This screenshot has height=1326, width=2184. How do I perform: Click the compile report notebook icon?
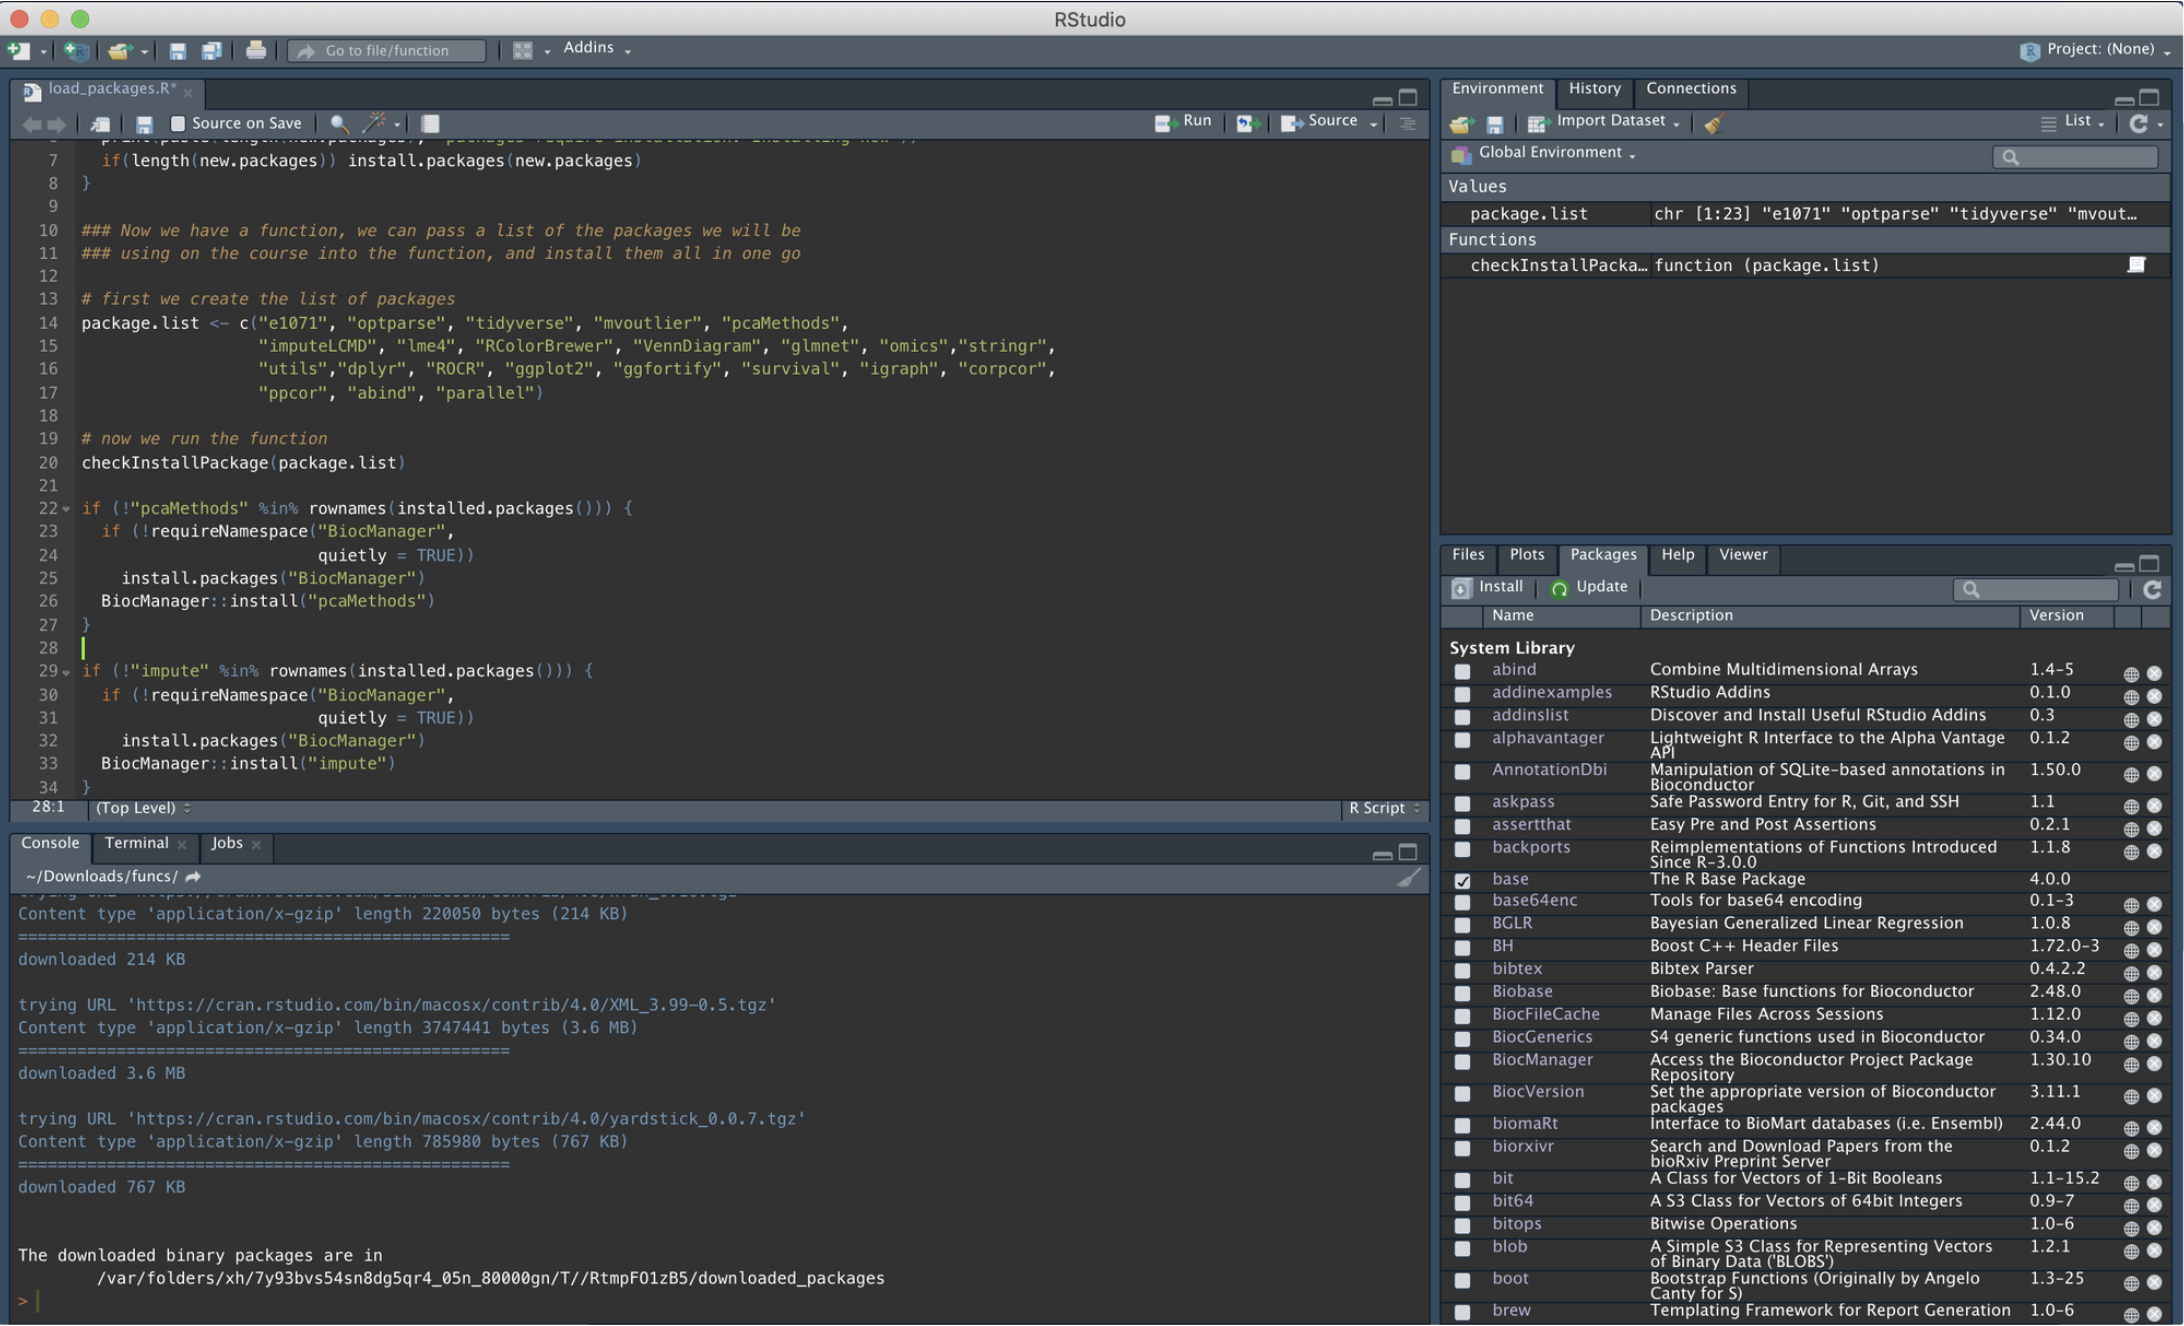pyautogui.click(x=430, y=124)
